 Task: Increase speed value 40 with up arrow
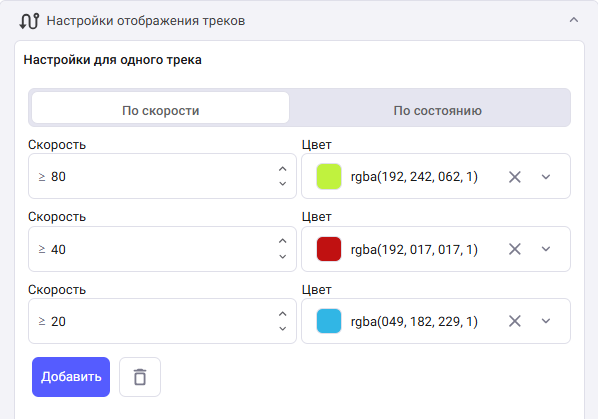[x=282, y=241]
